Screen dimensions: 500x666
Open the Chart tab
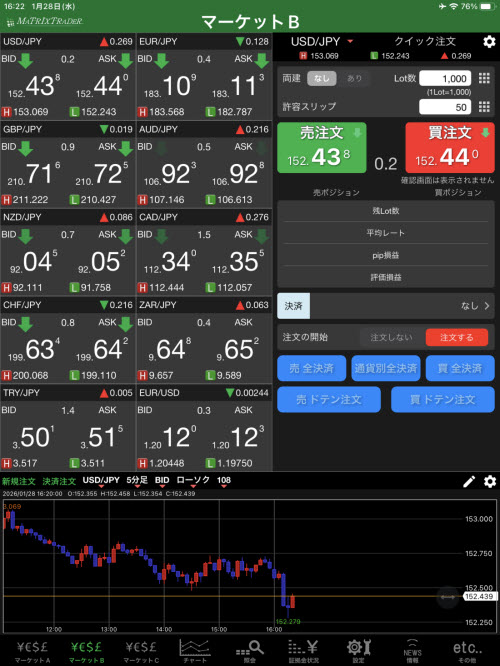tap(195, 652)
